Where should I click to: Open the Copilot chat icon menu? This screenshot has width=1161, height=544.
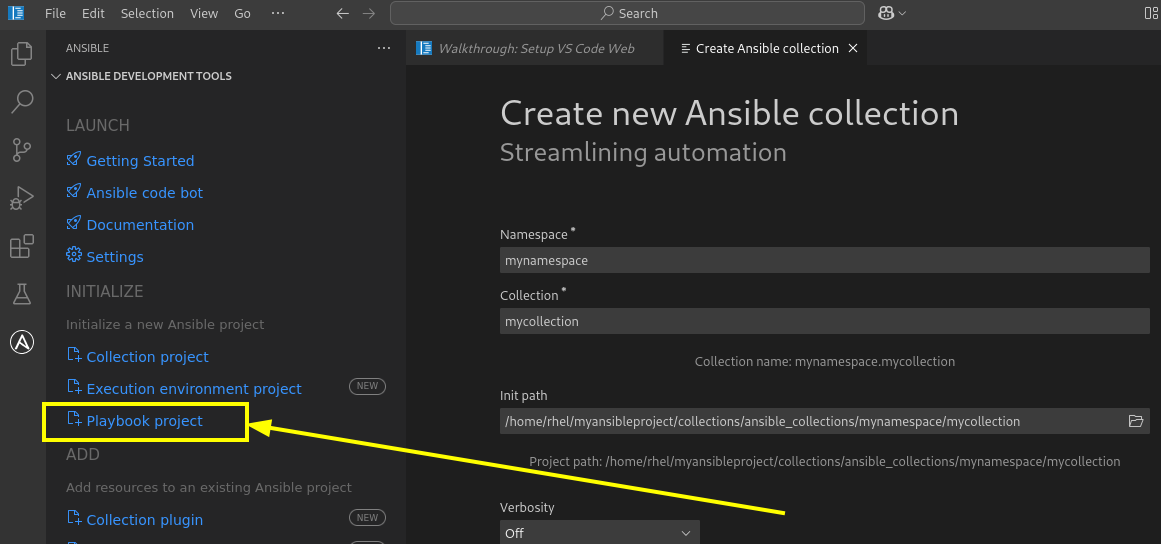(892, 13)
